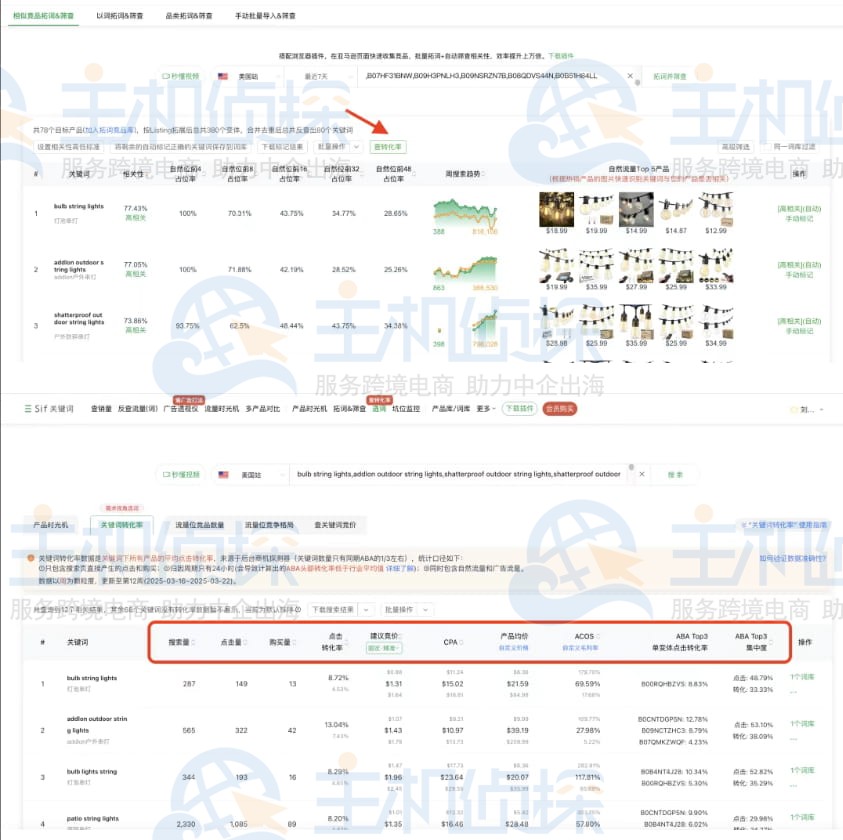Sort by 点击量 column sort icon
This screenshot has height=840, width=843.
click(x=246, y=642)
